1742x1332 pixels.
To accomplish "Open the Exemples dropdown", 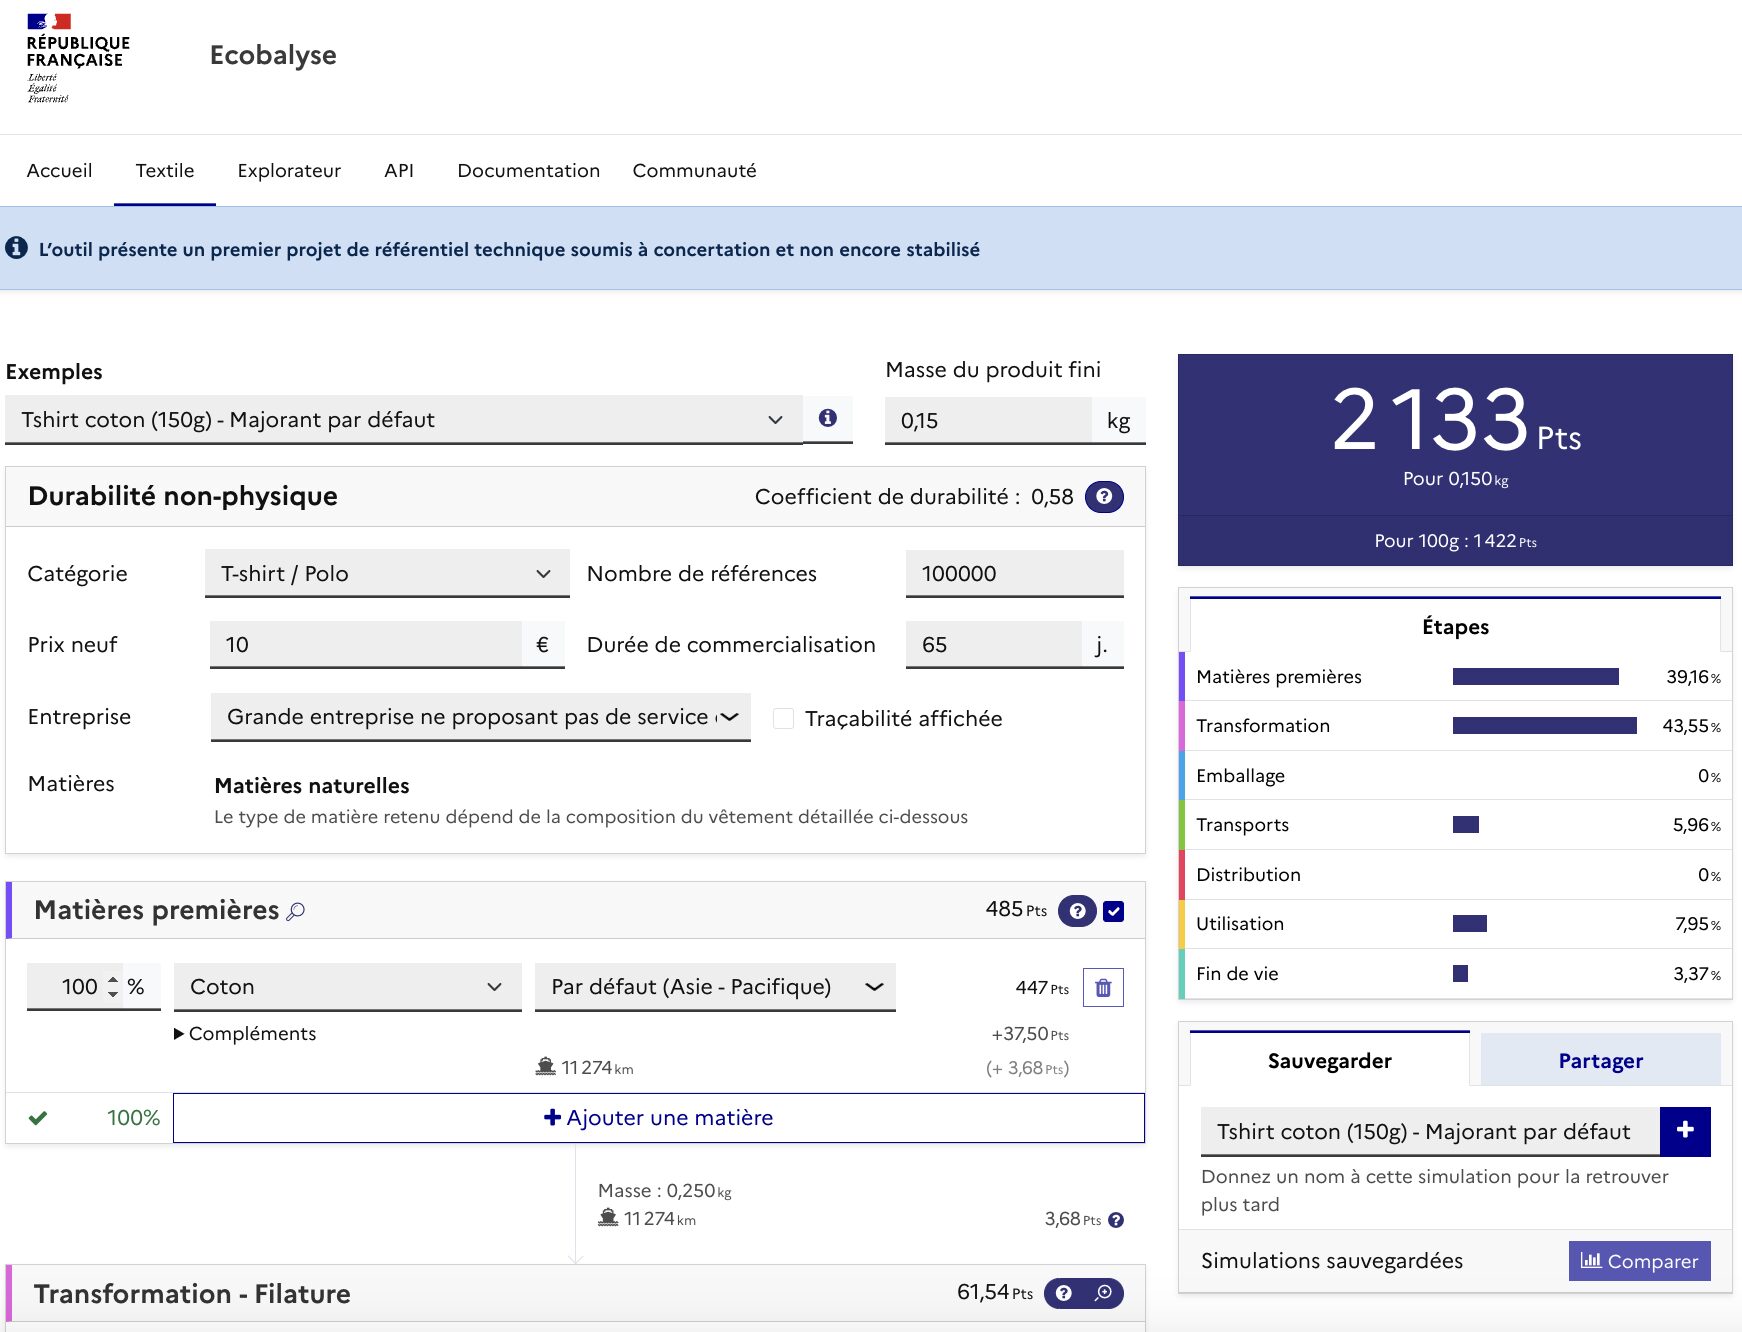I will point(404,420).
